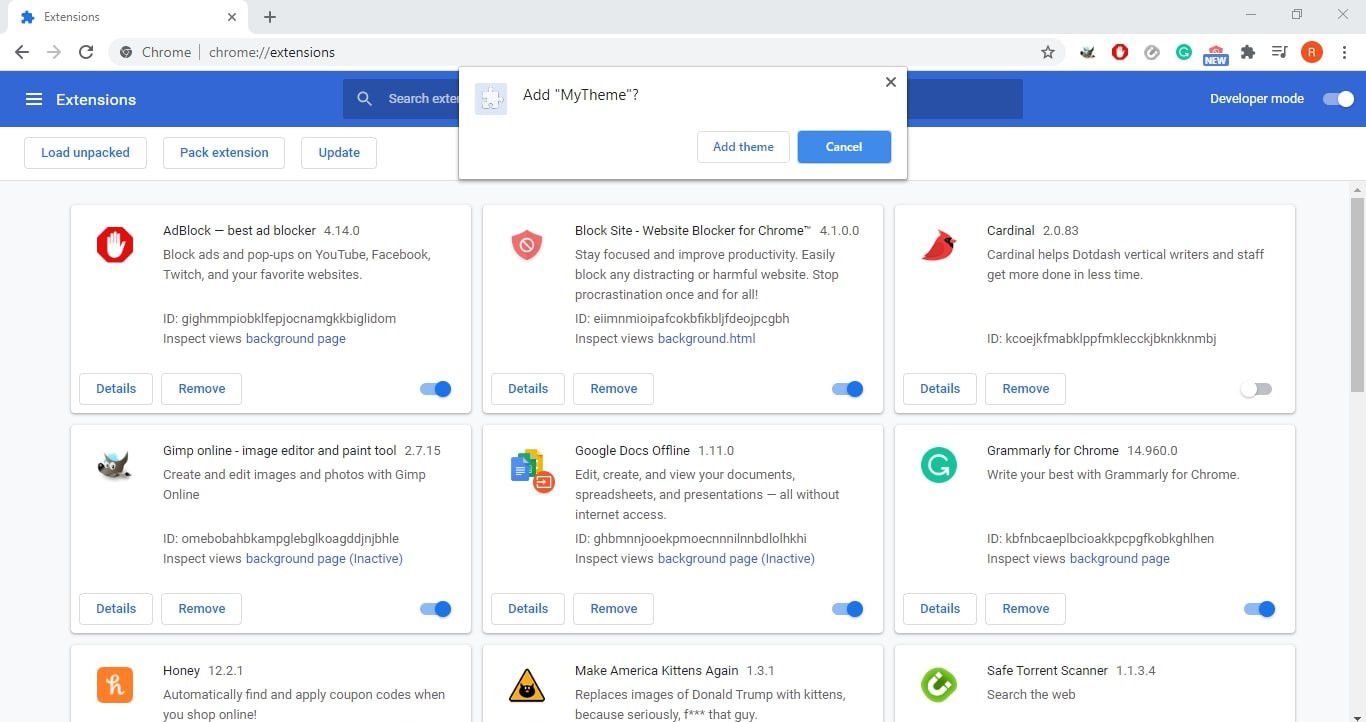Viewport: 1366px width, 722px height.
Task: Click the Google Docs Offline icon
Action: point(532,470)
